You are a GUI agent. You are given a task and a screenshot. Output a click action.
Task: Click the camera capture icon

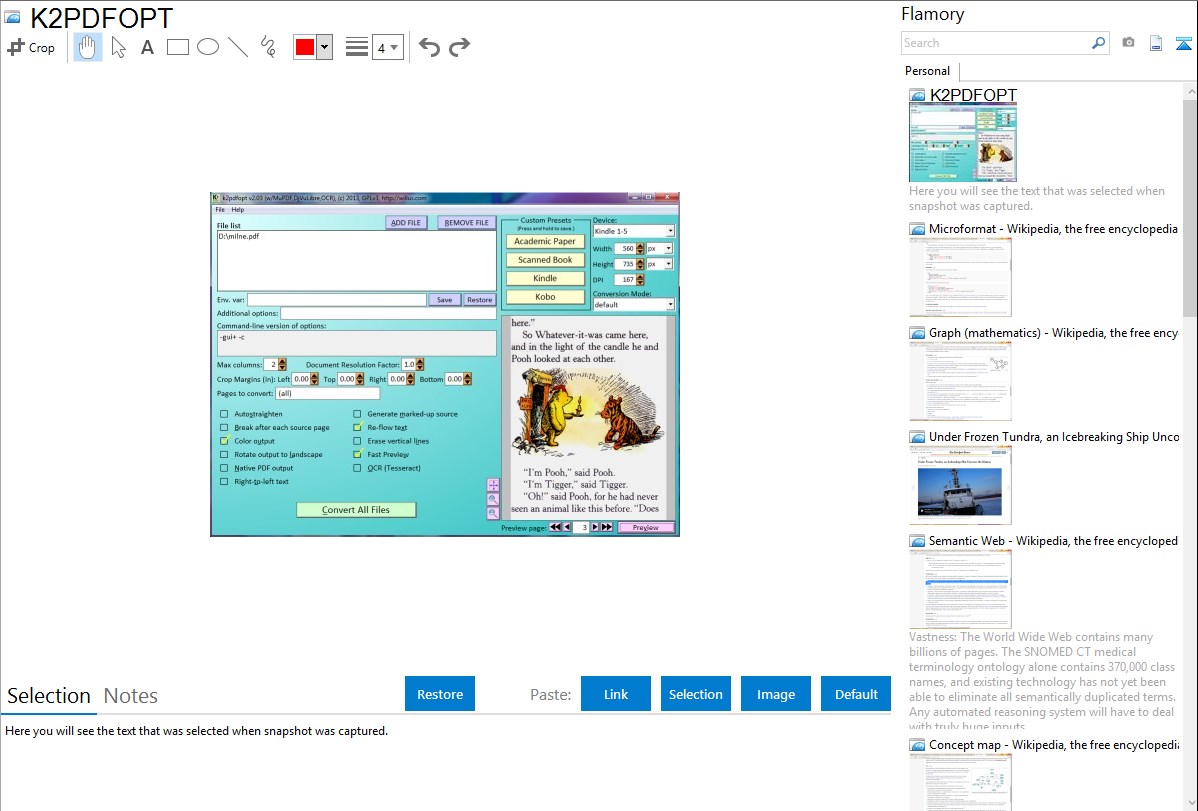pyautogui.click(x=1128, y=43)
